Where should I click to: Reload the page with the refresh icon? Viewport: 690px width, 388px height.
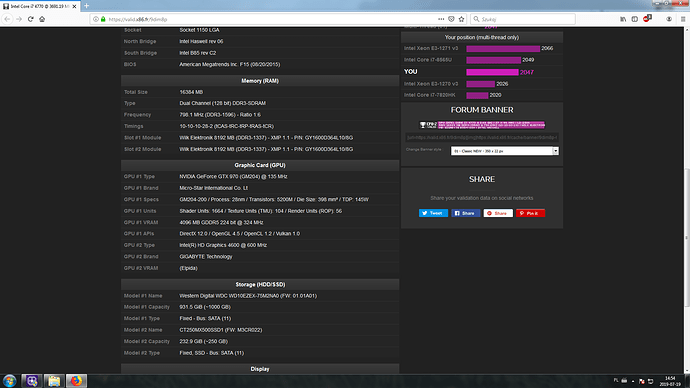[x=30, y=19]
